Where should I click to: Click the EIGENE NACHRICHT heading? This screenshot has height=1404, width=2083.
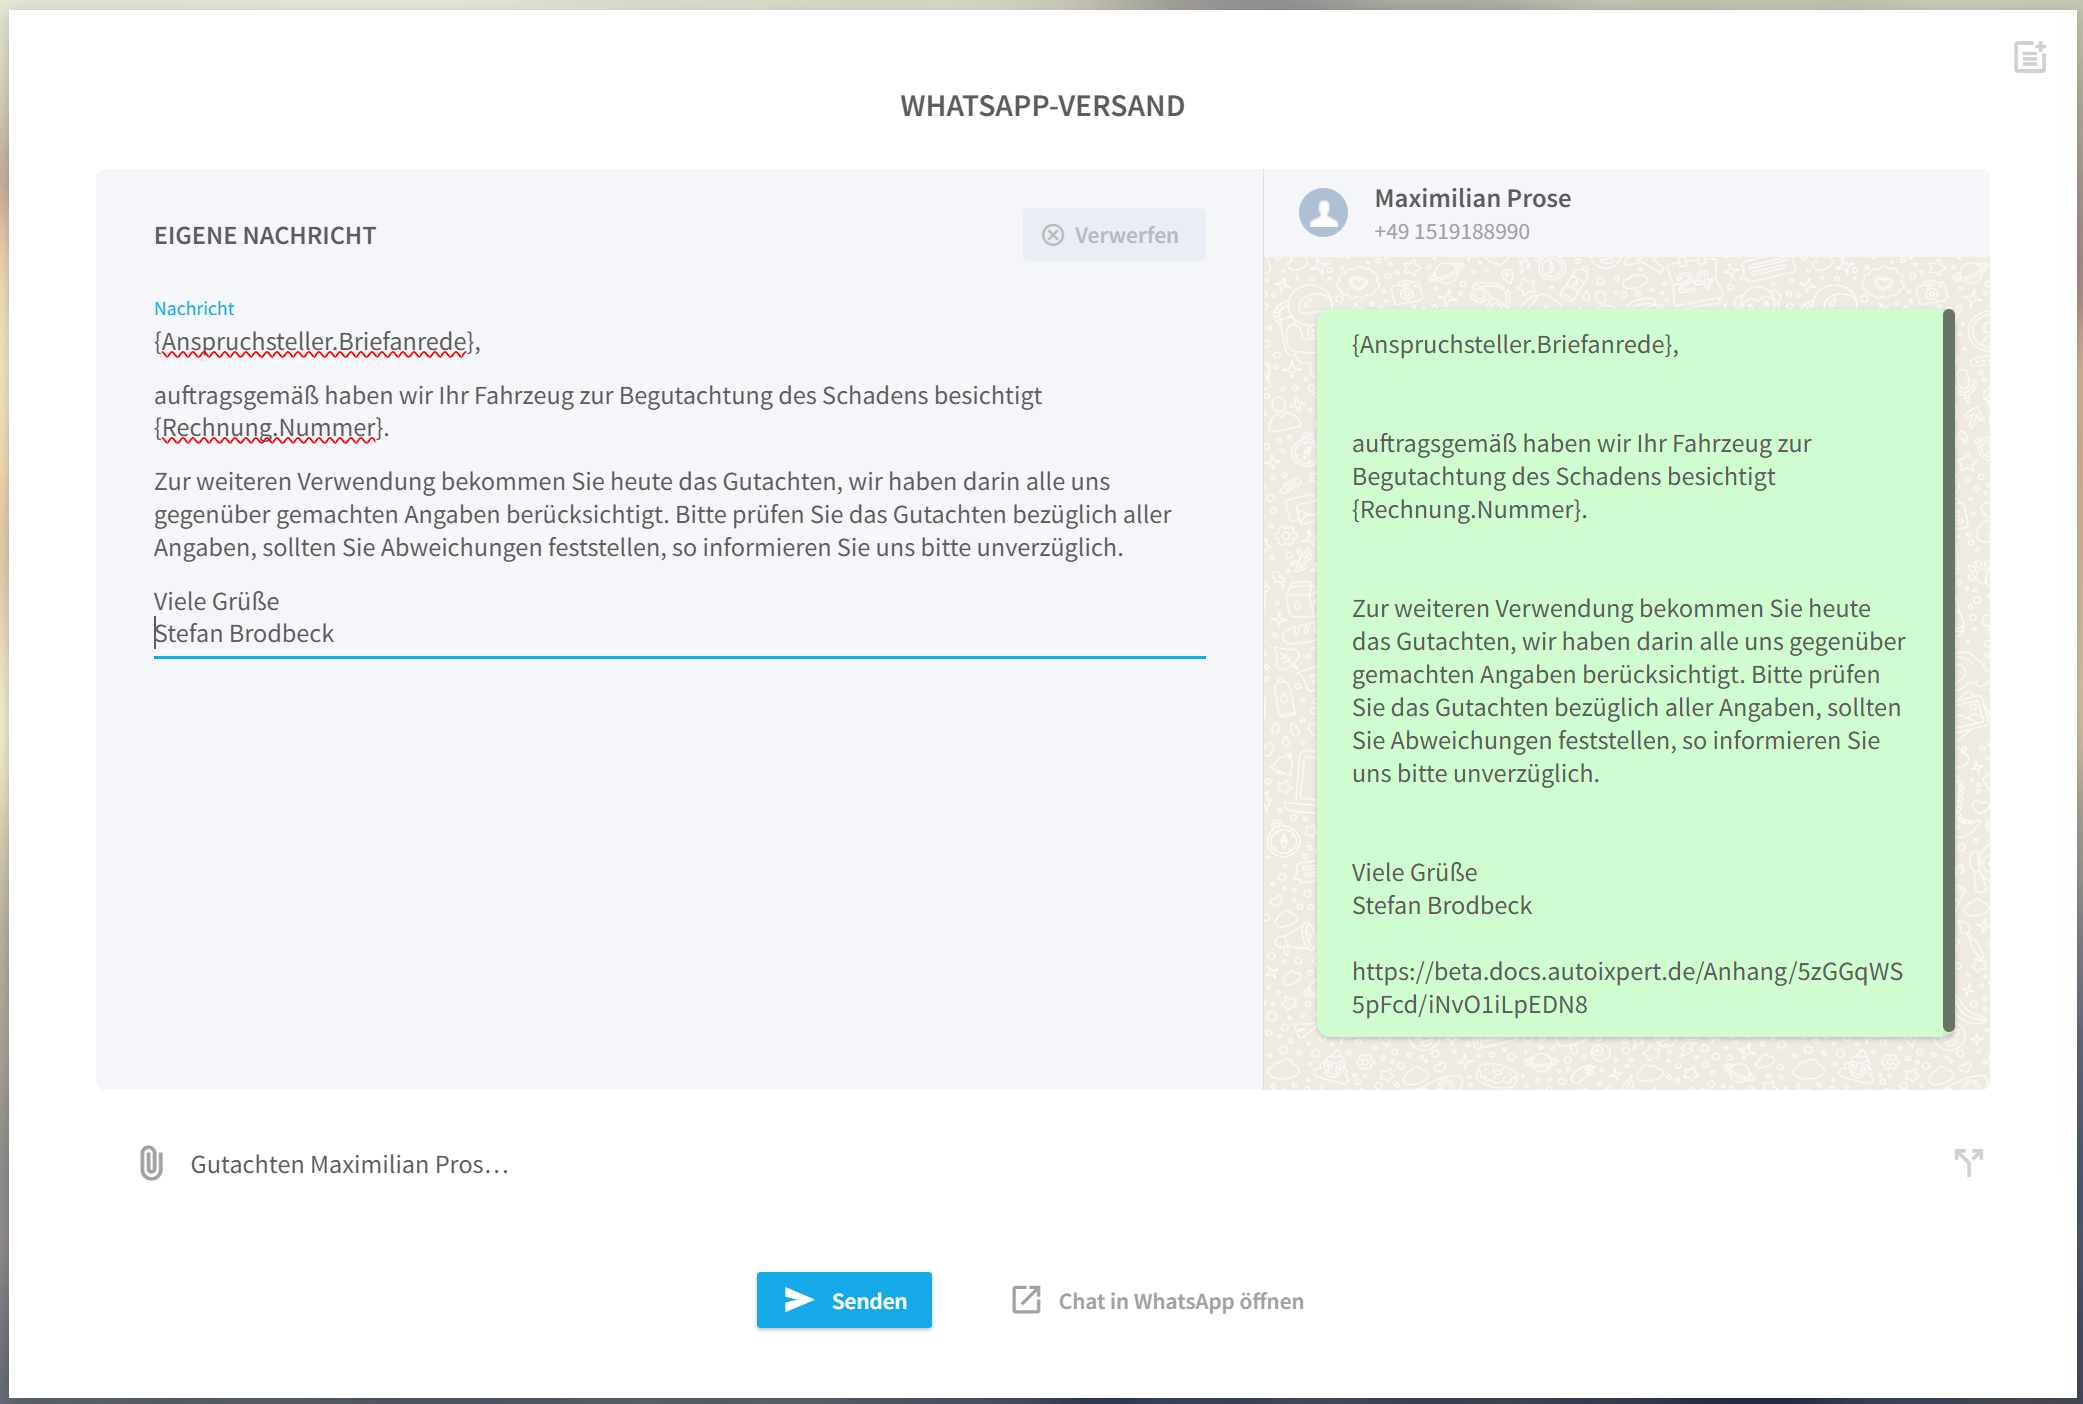265,236
